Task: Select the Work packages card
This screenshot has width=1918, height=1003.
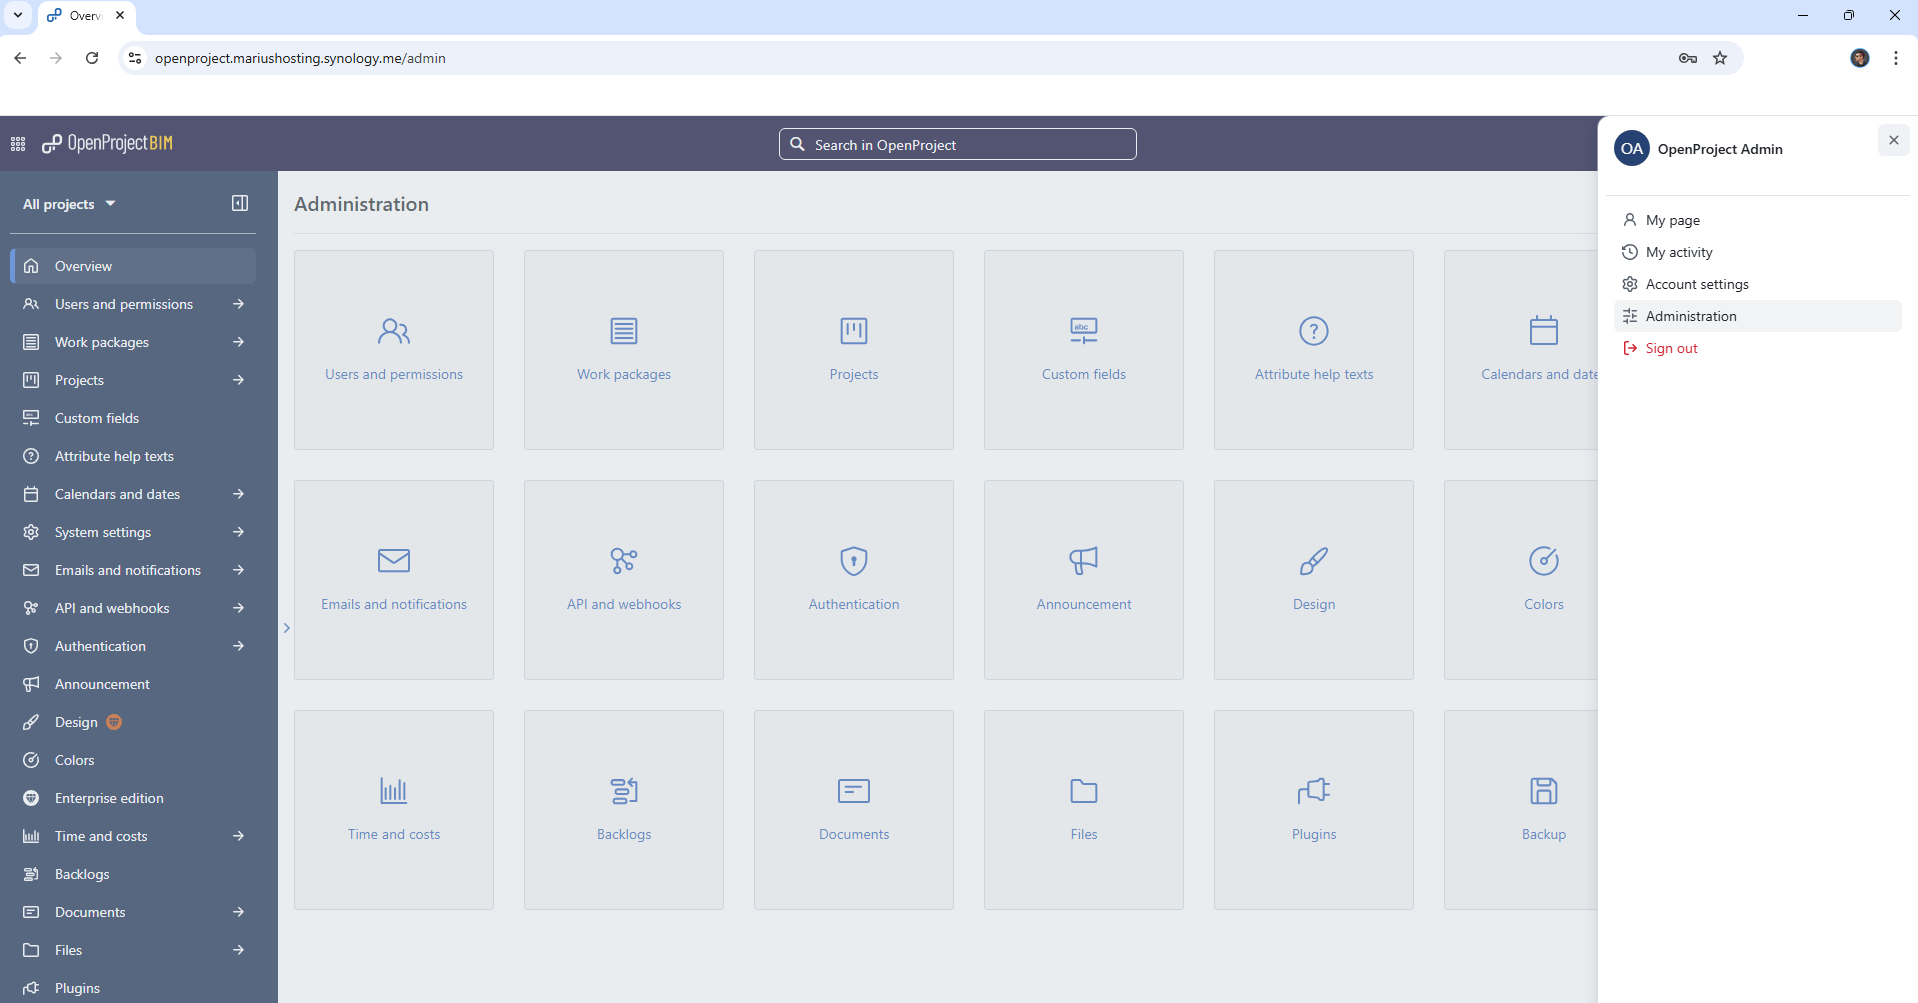Action: [623, 349]
